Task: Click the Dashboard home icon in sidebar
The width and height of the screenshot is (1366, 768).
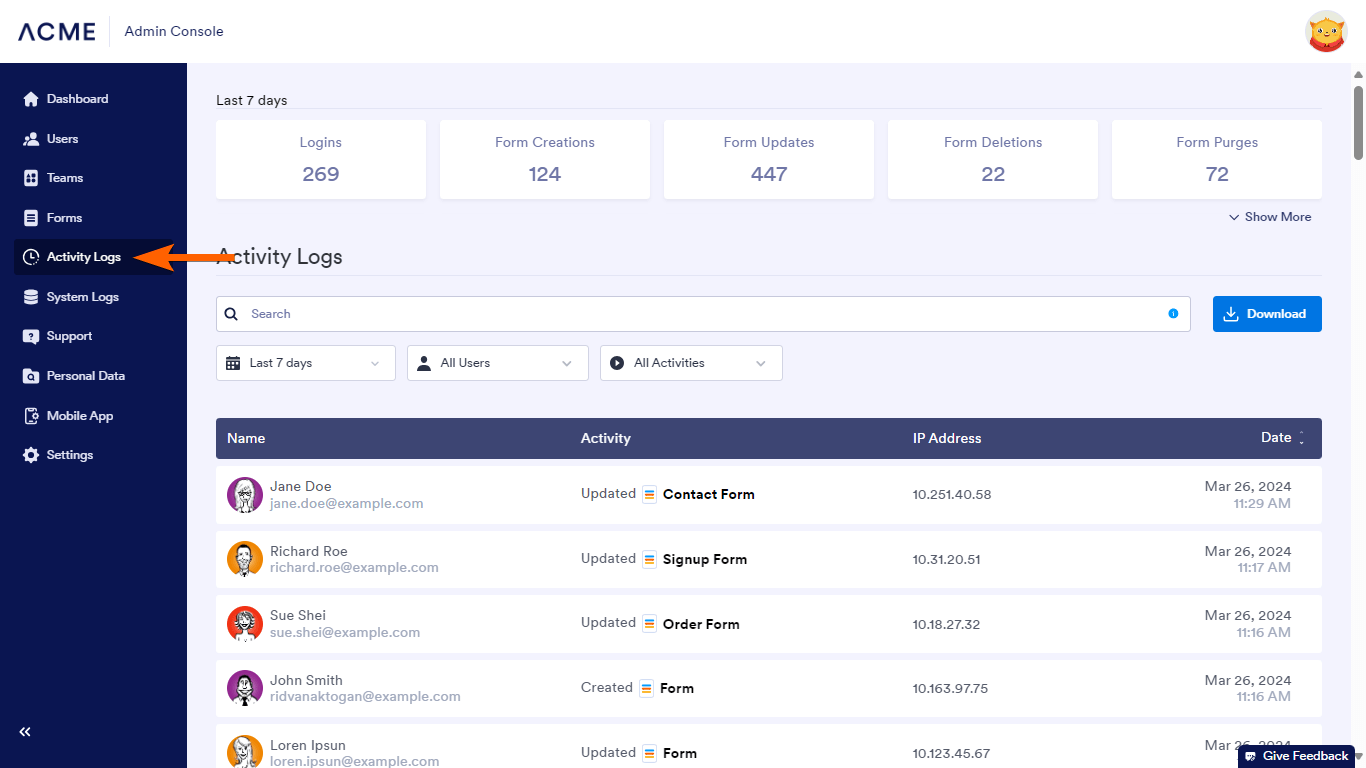Action: [31, 99]
